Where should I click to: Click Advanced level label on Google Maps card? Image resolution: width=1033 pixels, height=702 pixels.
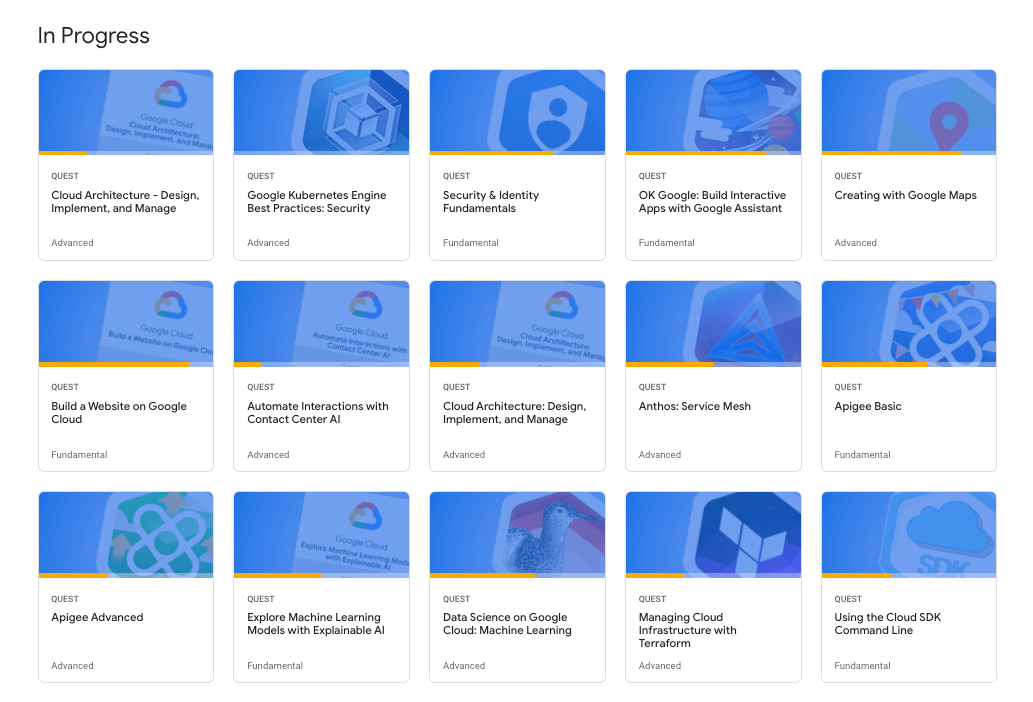855,243
